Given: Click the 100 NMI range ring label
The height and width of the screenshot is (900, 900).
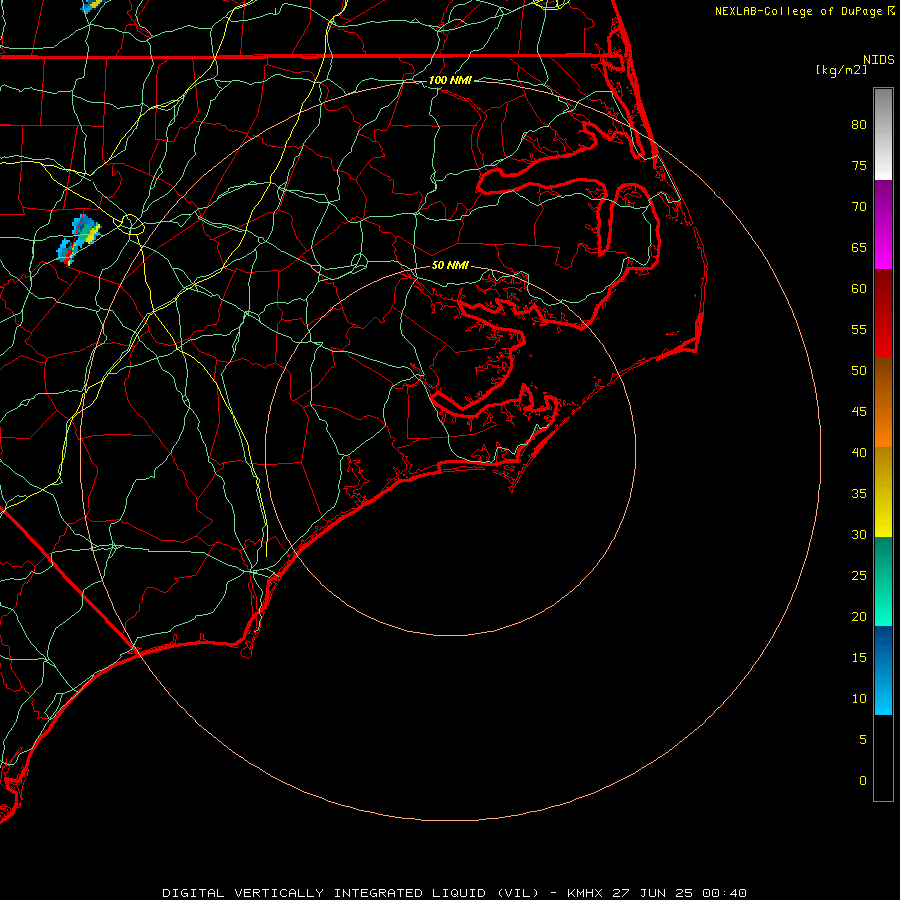Looking at the screenshot, I should coord(450,80).
